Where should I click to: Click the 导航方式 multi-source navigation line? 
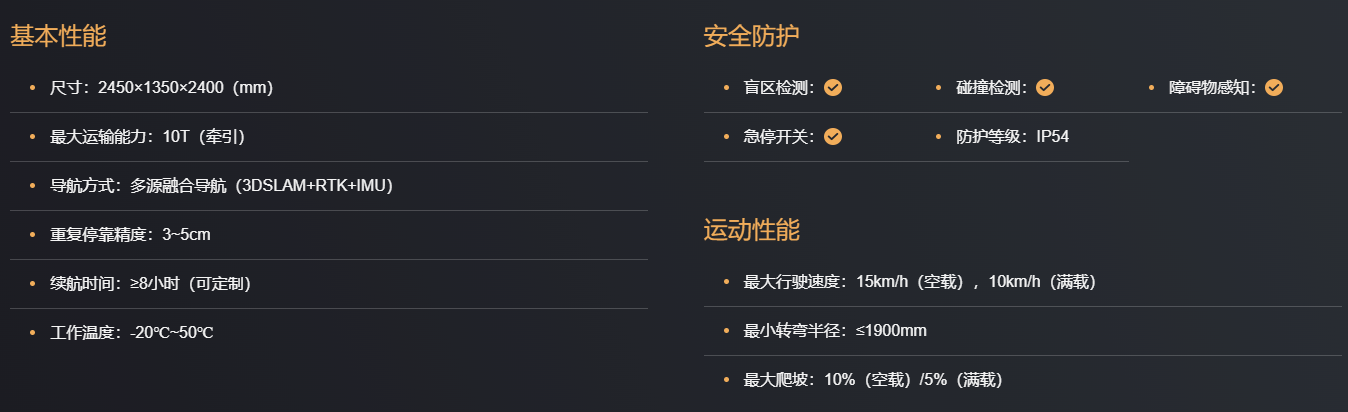(221, 186)
